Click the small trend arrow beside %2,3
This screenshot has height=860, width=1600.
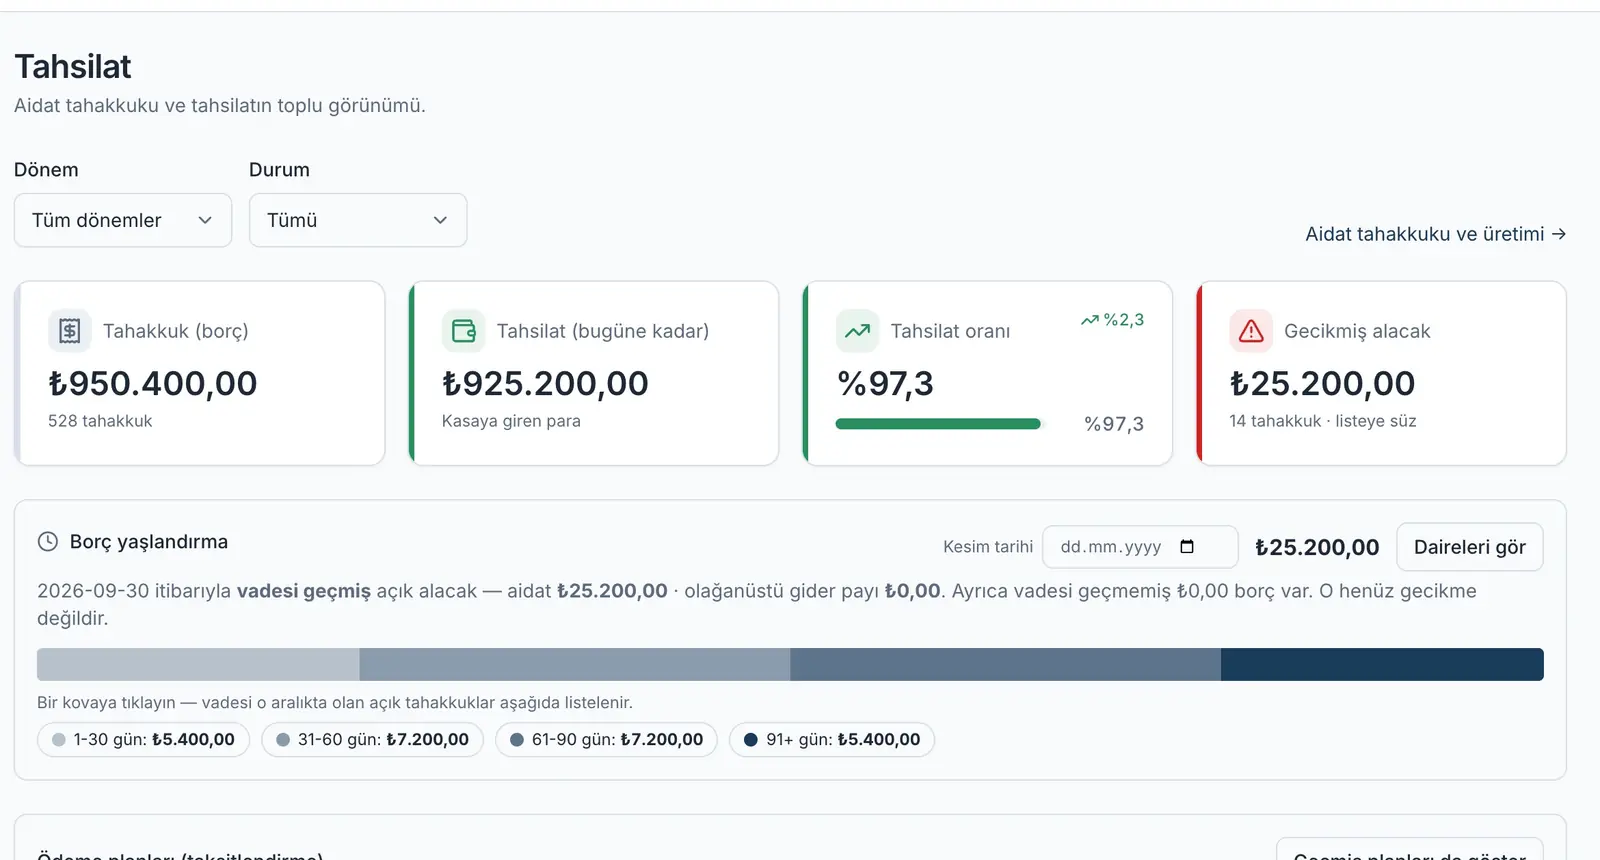point(1089,320)
